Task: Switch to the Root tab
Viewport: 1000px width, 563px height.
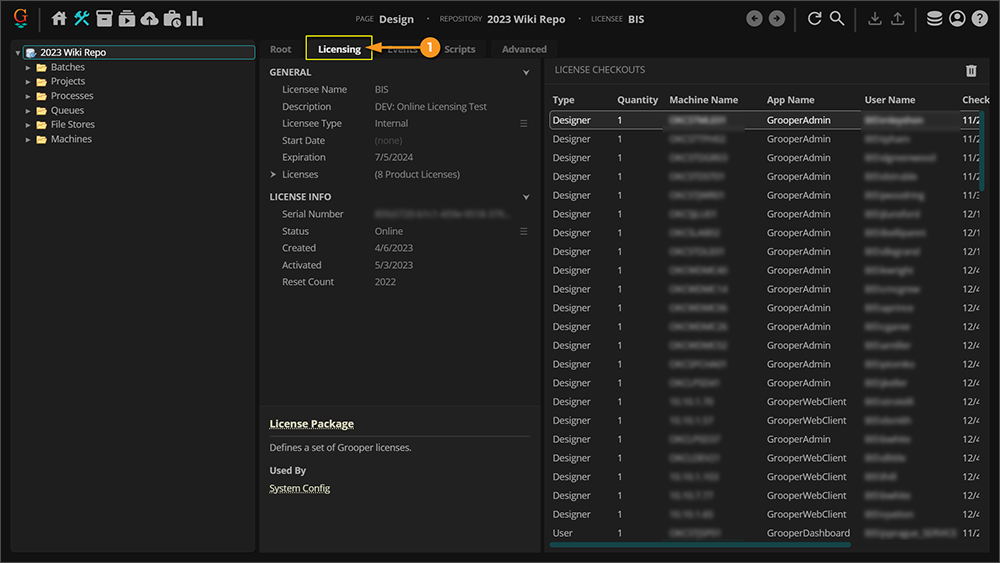Action: click(281, 49)
